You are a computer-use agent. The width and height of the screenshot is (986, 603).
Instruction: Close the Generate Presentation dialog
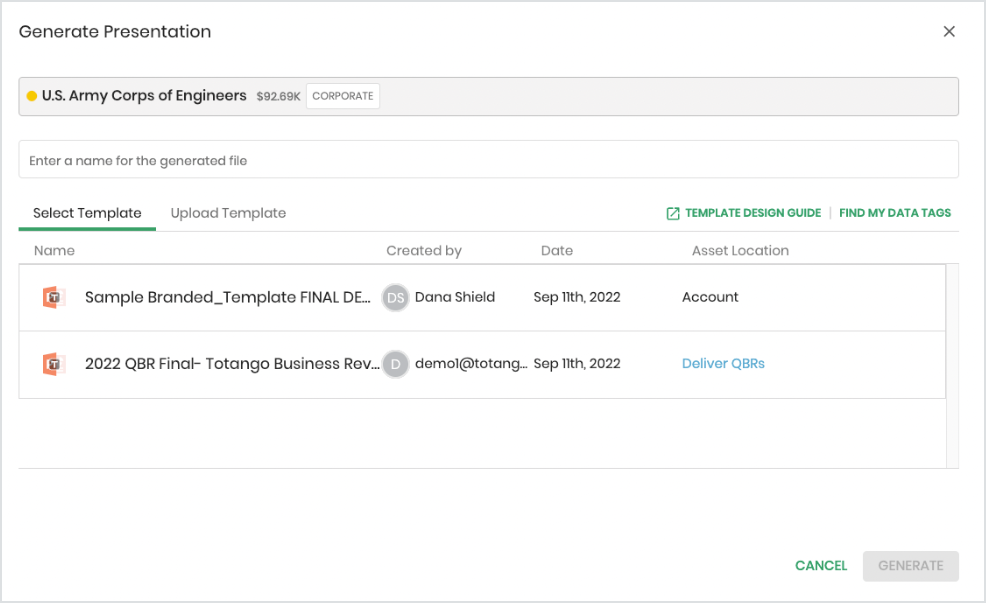[949, 31]
